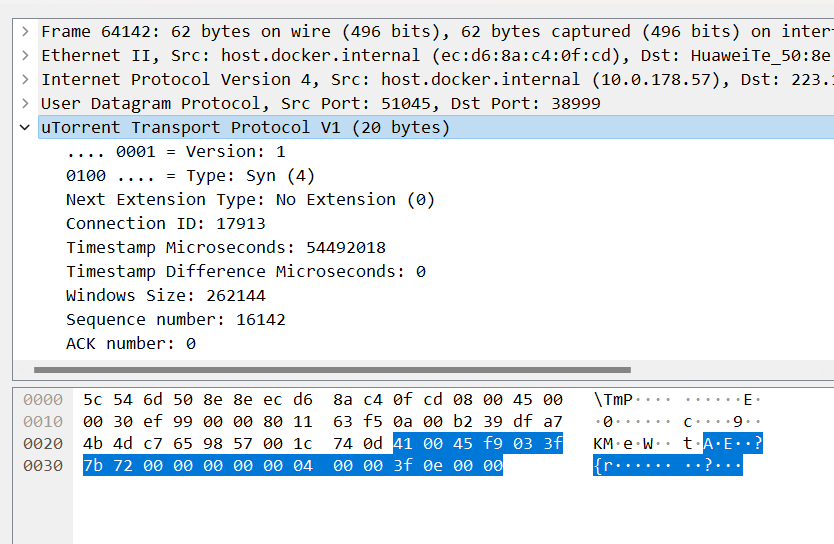The image size is (834, 544).
Task: Click ASCII text \TmP in bytes pane
Action: 613,399
